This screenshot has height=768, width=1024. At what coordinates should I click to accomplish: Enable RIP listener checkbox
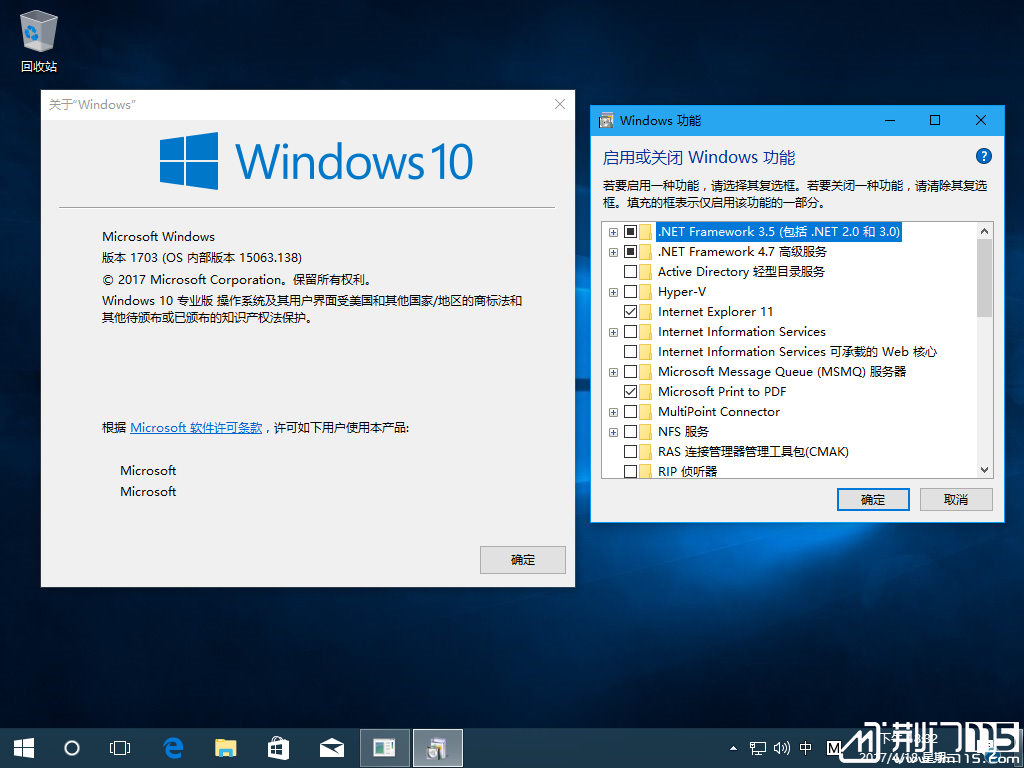click(x=630, y=472)
